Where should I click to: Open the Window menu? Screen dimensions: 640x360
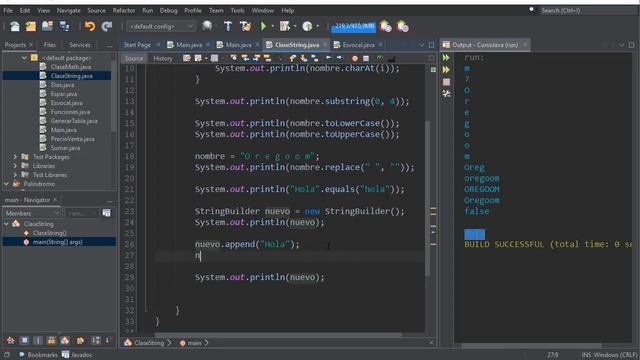tap(262, 11)
